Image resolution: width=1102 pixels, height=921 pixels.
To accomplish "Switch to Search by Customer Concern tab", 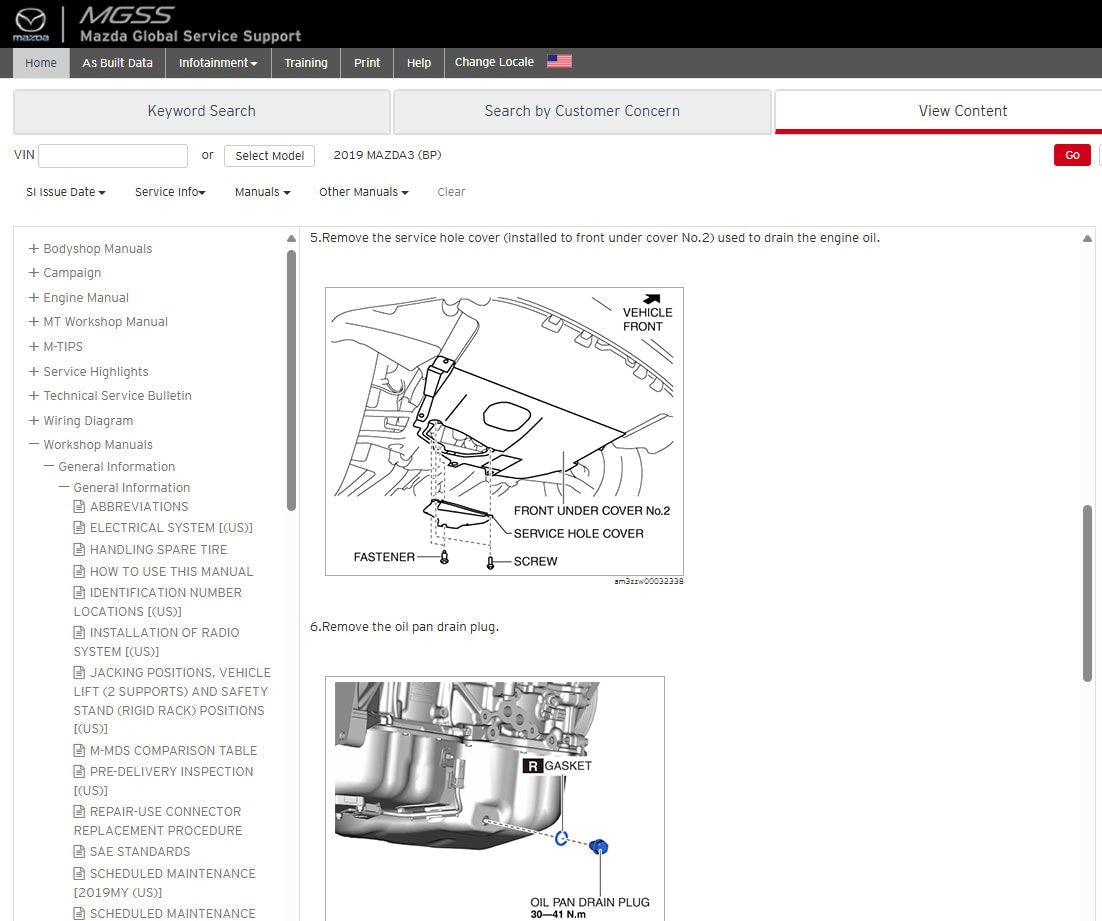I will tap(582, 111).
